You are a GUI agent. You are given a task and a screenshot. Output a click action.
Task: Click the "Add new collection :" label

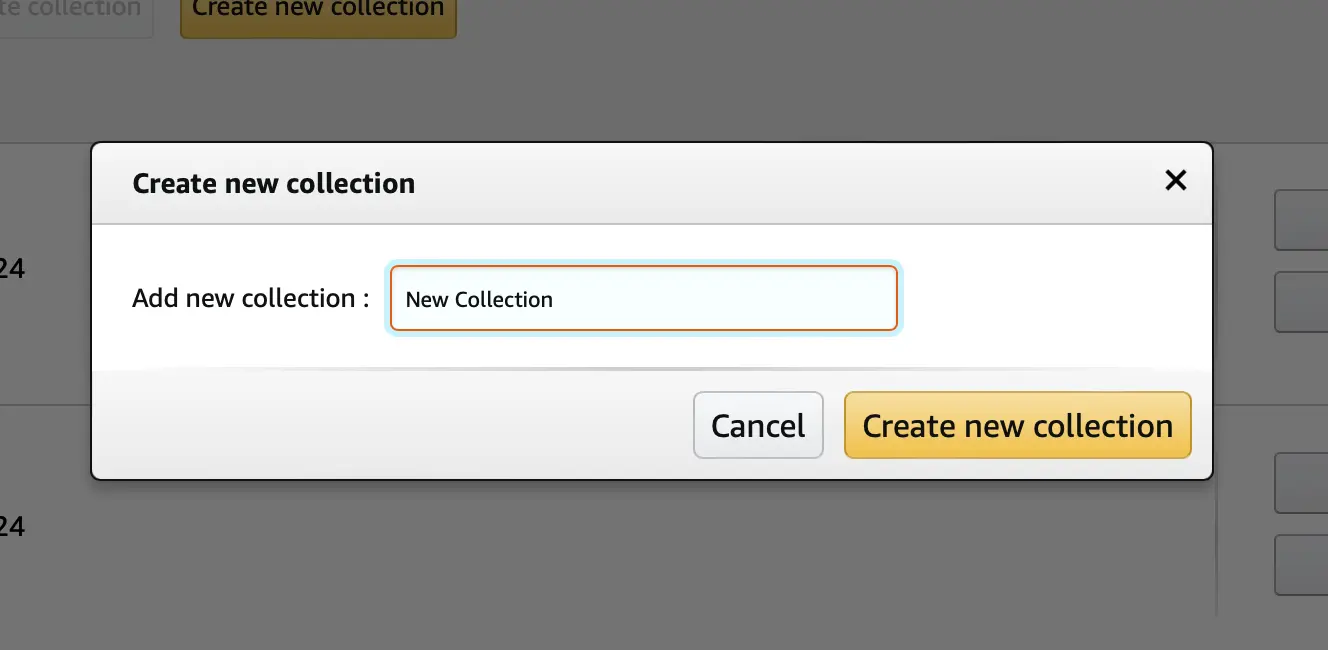[x=250, y=298]
